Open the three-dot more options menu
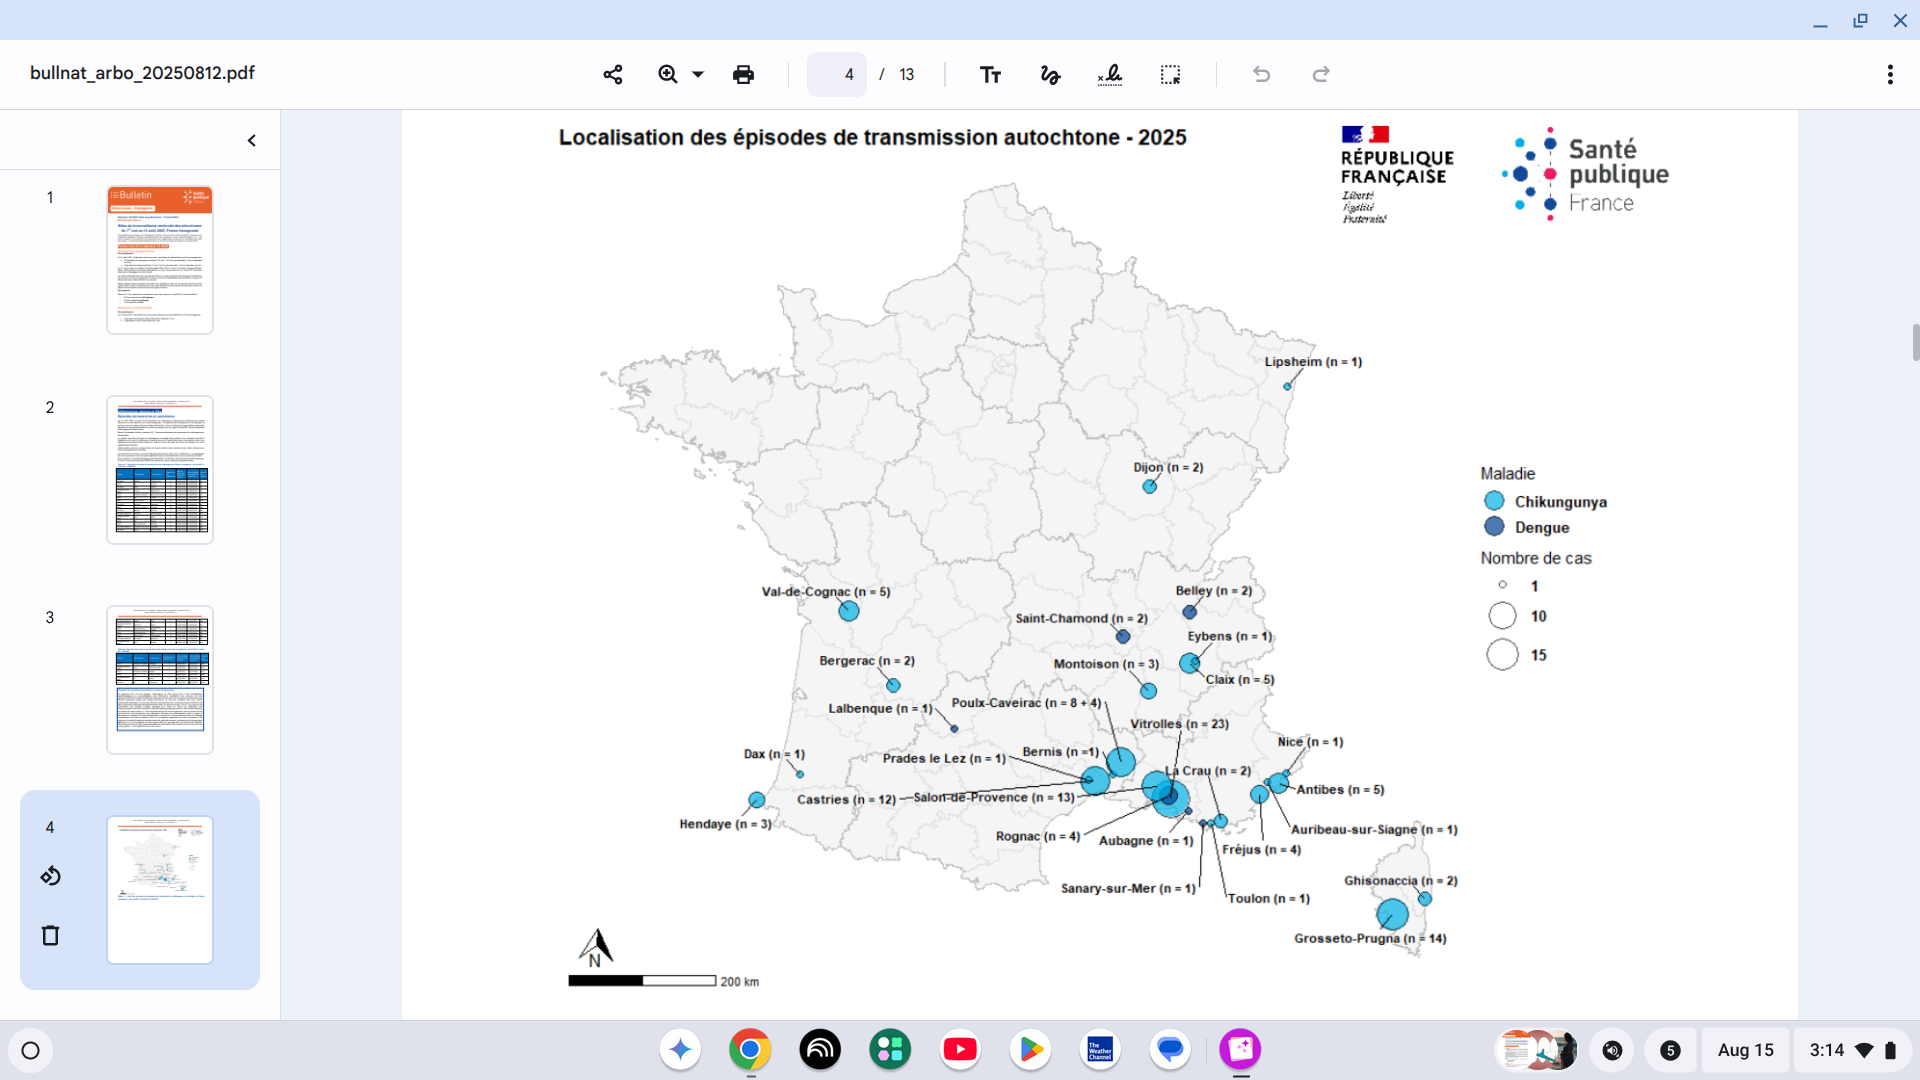1920x1080 pixels. coord(1889,74)
